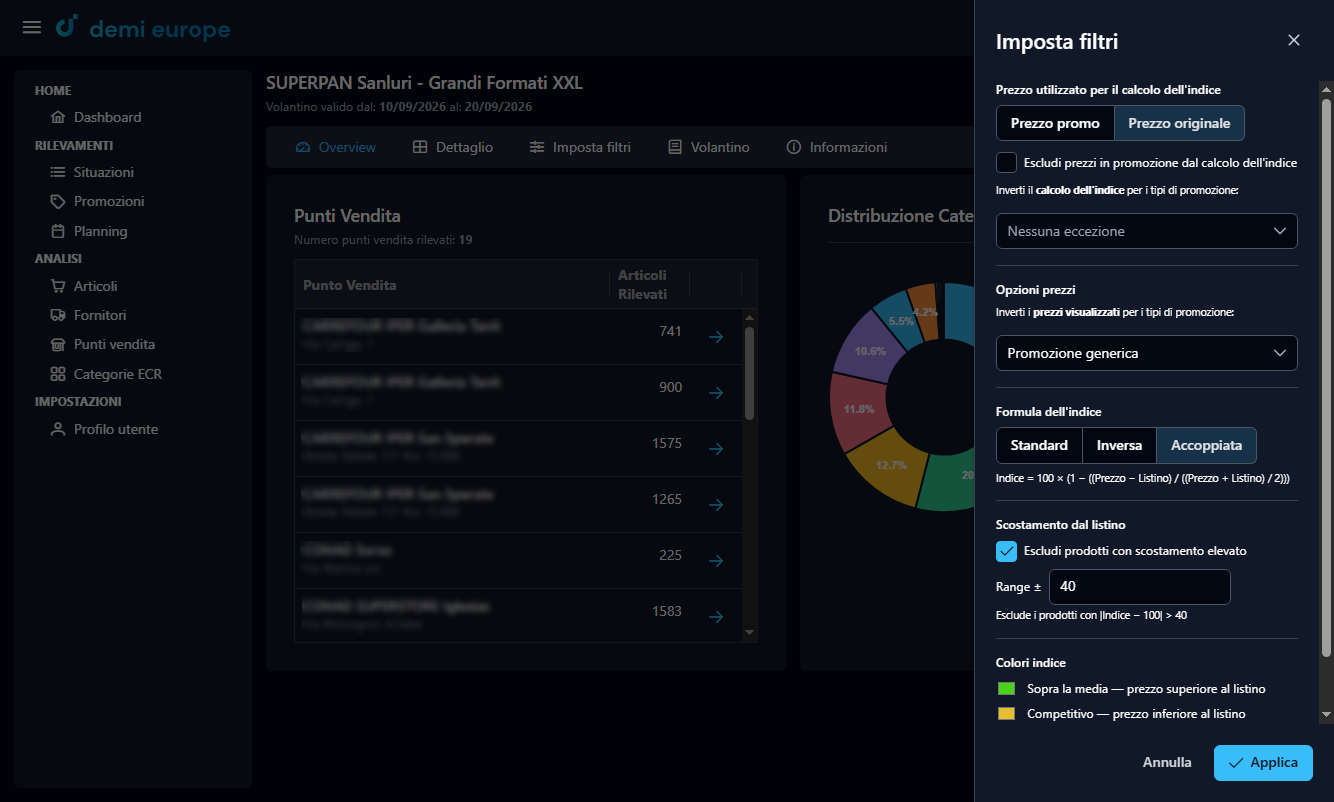Check Escludi prezzi in promozione checkbox
Screen dimensions: 1334x802
click(1007, 162)
